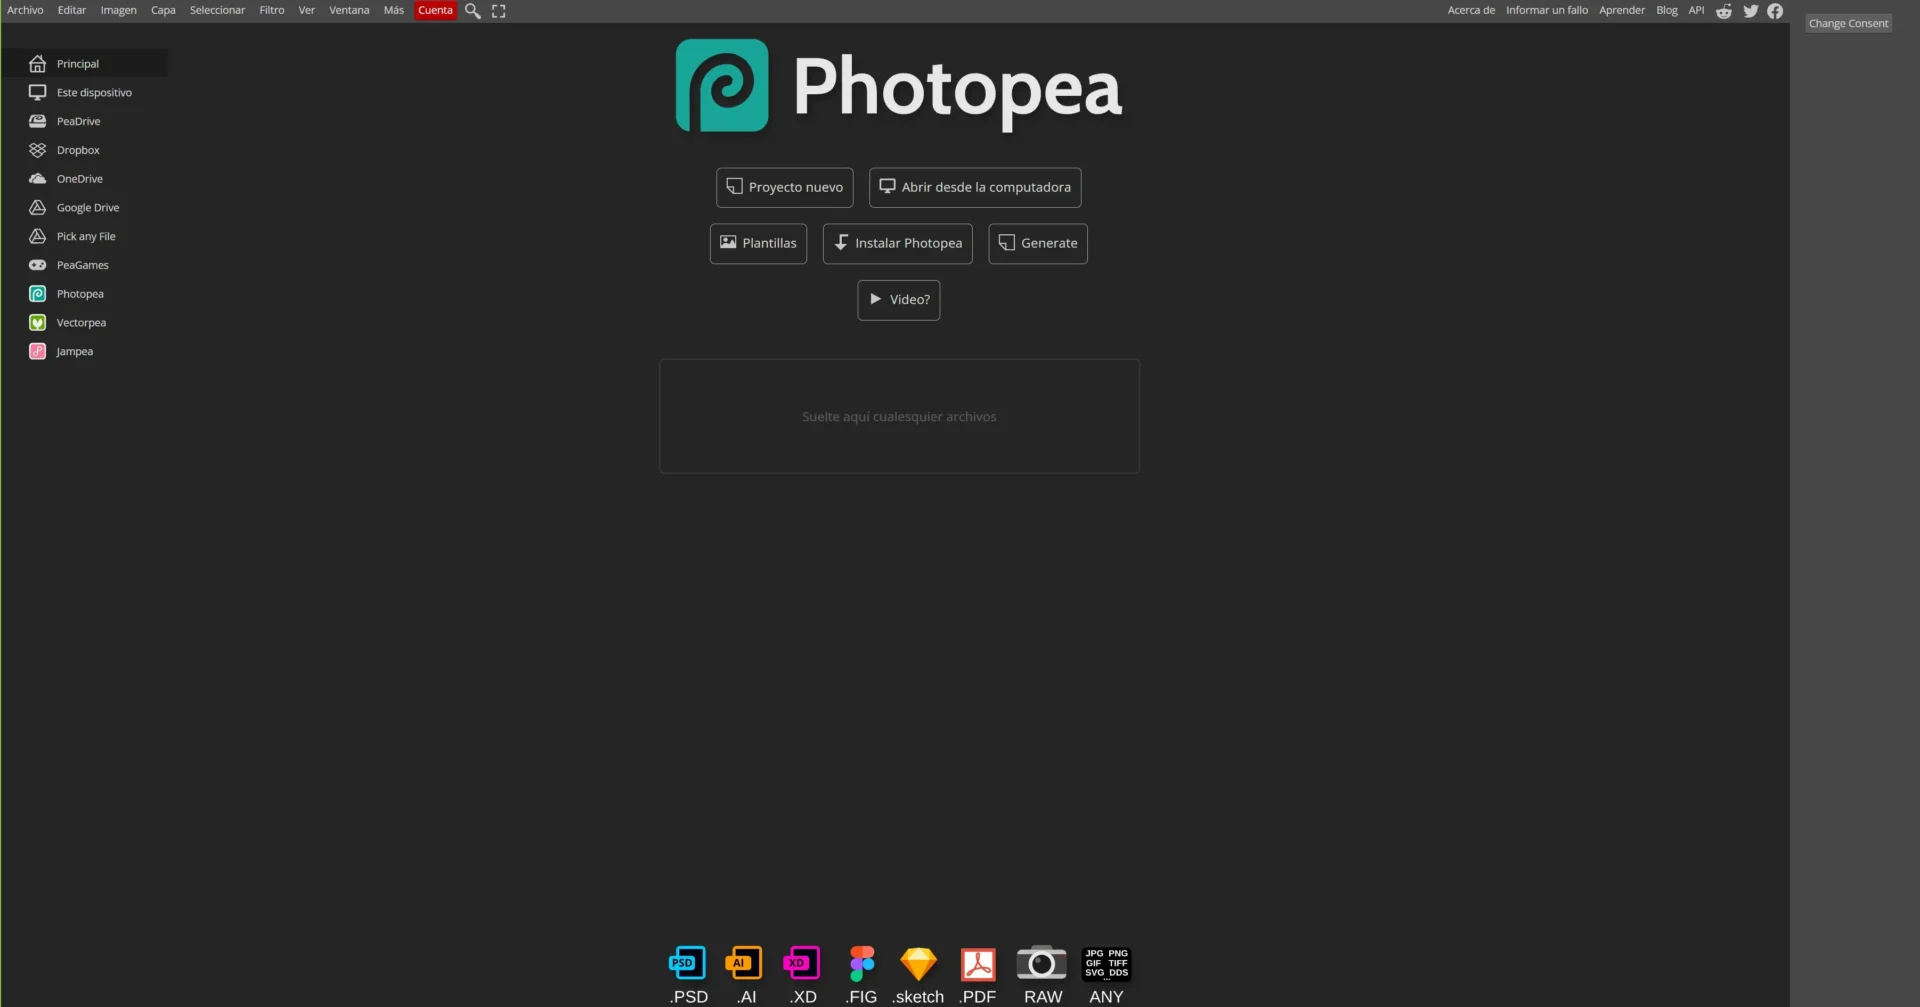This screenshot has height=1007, width=1920.
Task: Click the red Cuenta button
Action: (435, 11)
